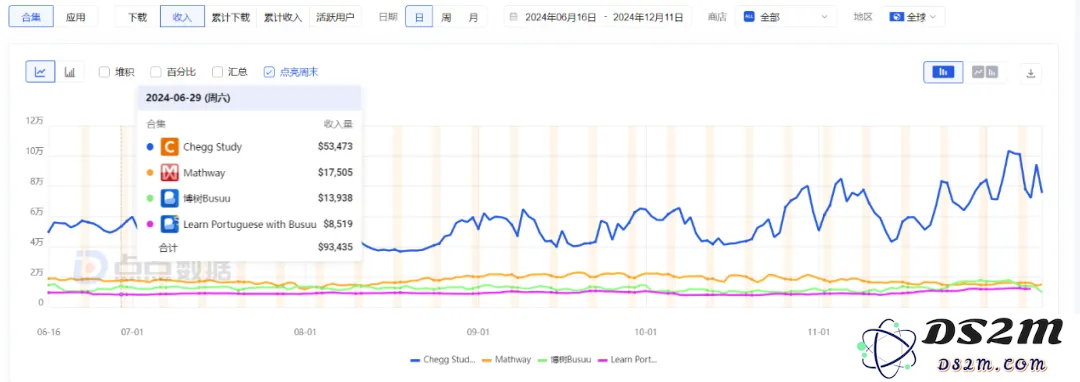Click the $53,473 revenue value
The height and width of the screenshot is (382, 1080).
(x=335, y=147)
